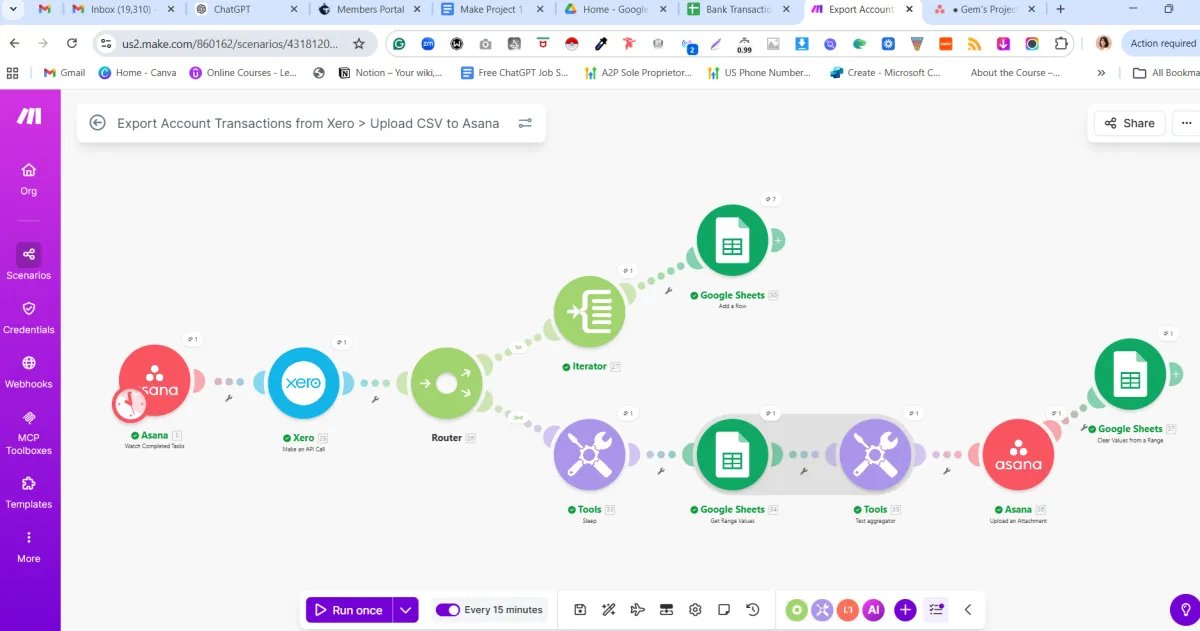Open the clock schedule badge on Asana trigger
Image resolution: width=1200 pixels, height=631 pixels.
point(130,403)
